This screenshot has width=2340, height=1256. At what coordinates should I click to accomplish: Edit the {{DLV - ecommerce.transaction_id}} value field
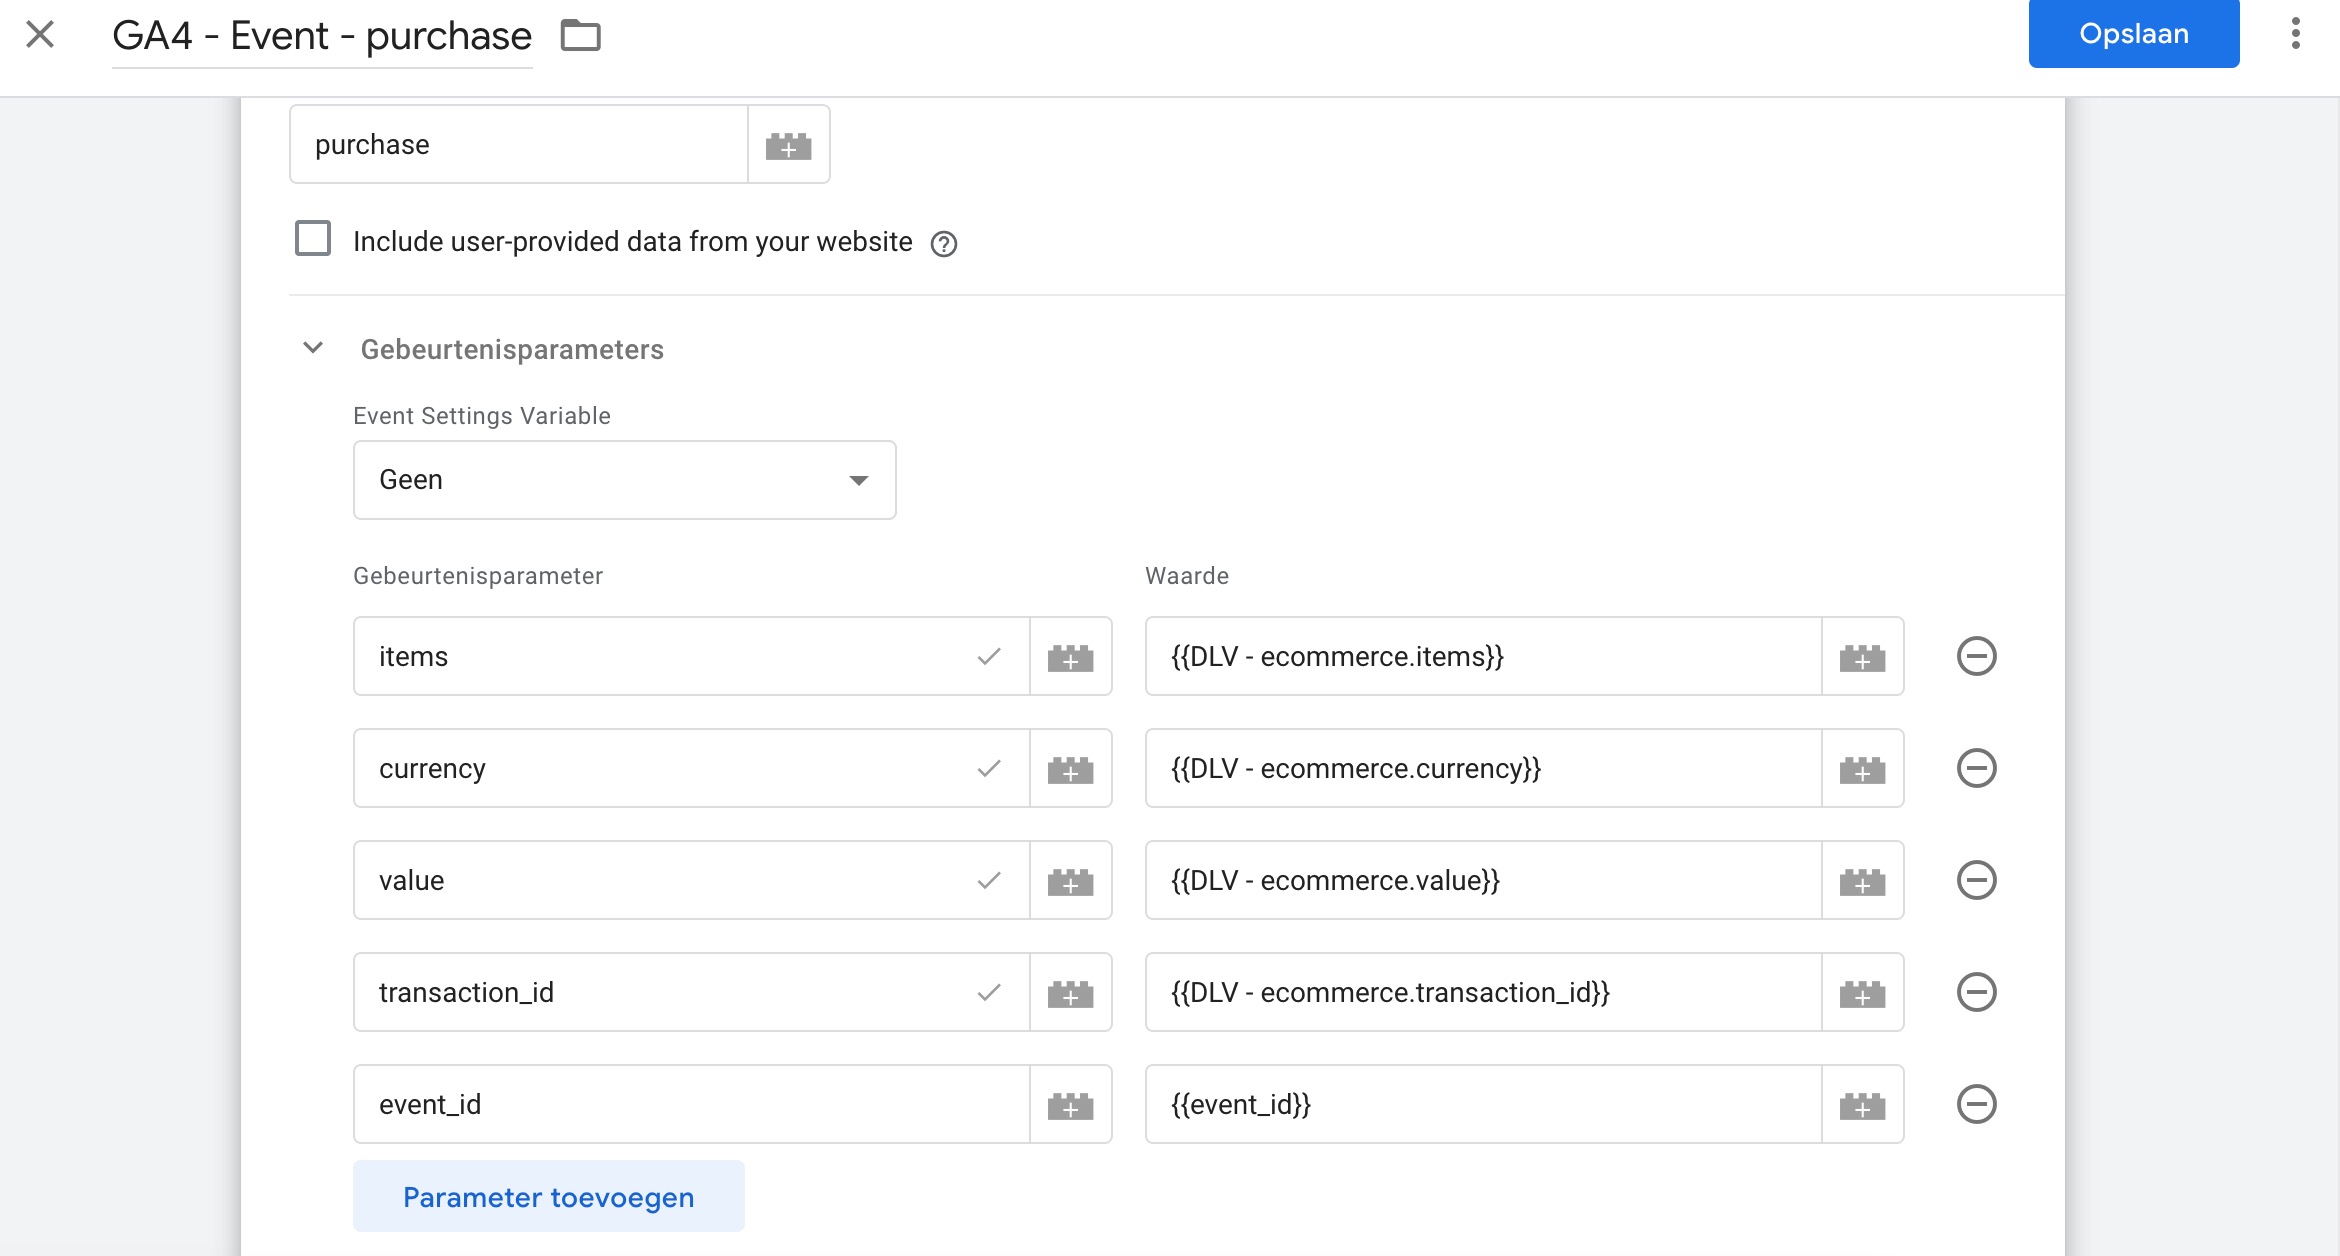[x=1483, y=993]
